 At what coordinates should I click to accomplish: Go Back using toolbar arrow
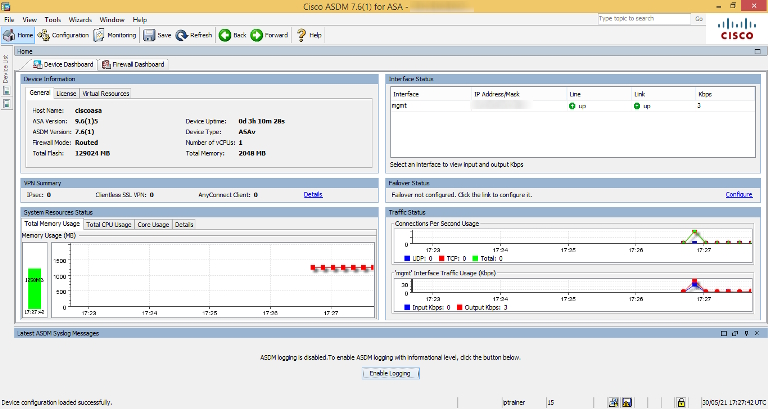[232, 34]
